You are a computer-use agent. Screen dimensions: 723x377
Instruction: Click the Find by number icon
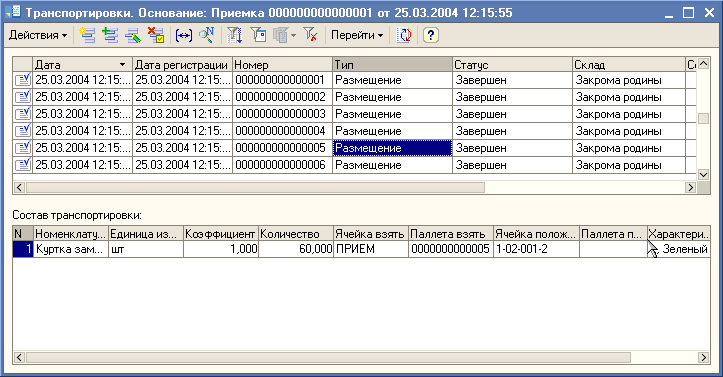pos(207,35)
